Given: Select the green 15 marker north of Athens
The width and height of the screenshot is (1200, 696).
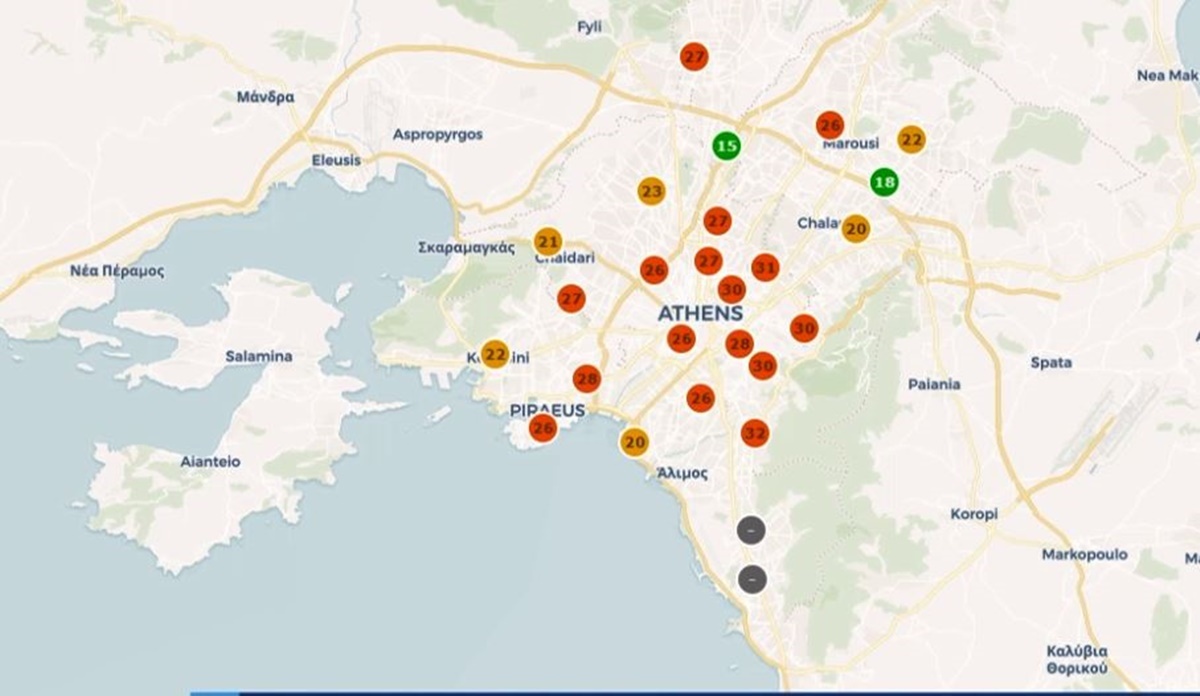Looking at the screenshot, I should [x=726, y=145].
